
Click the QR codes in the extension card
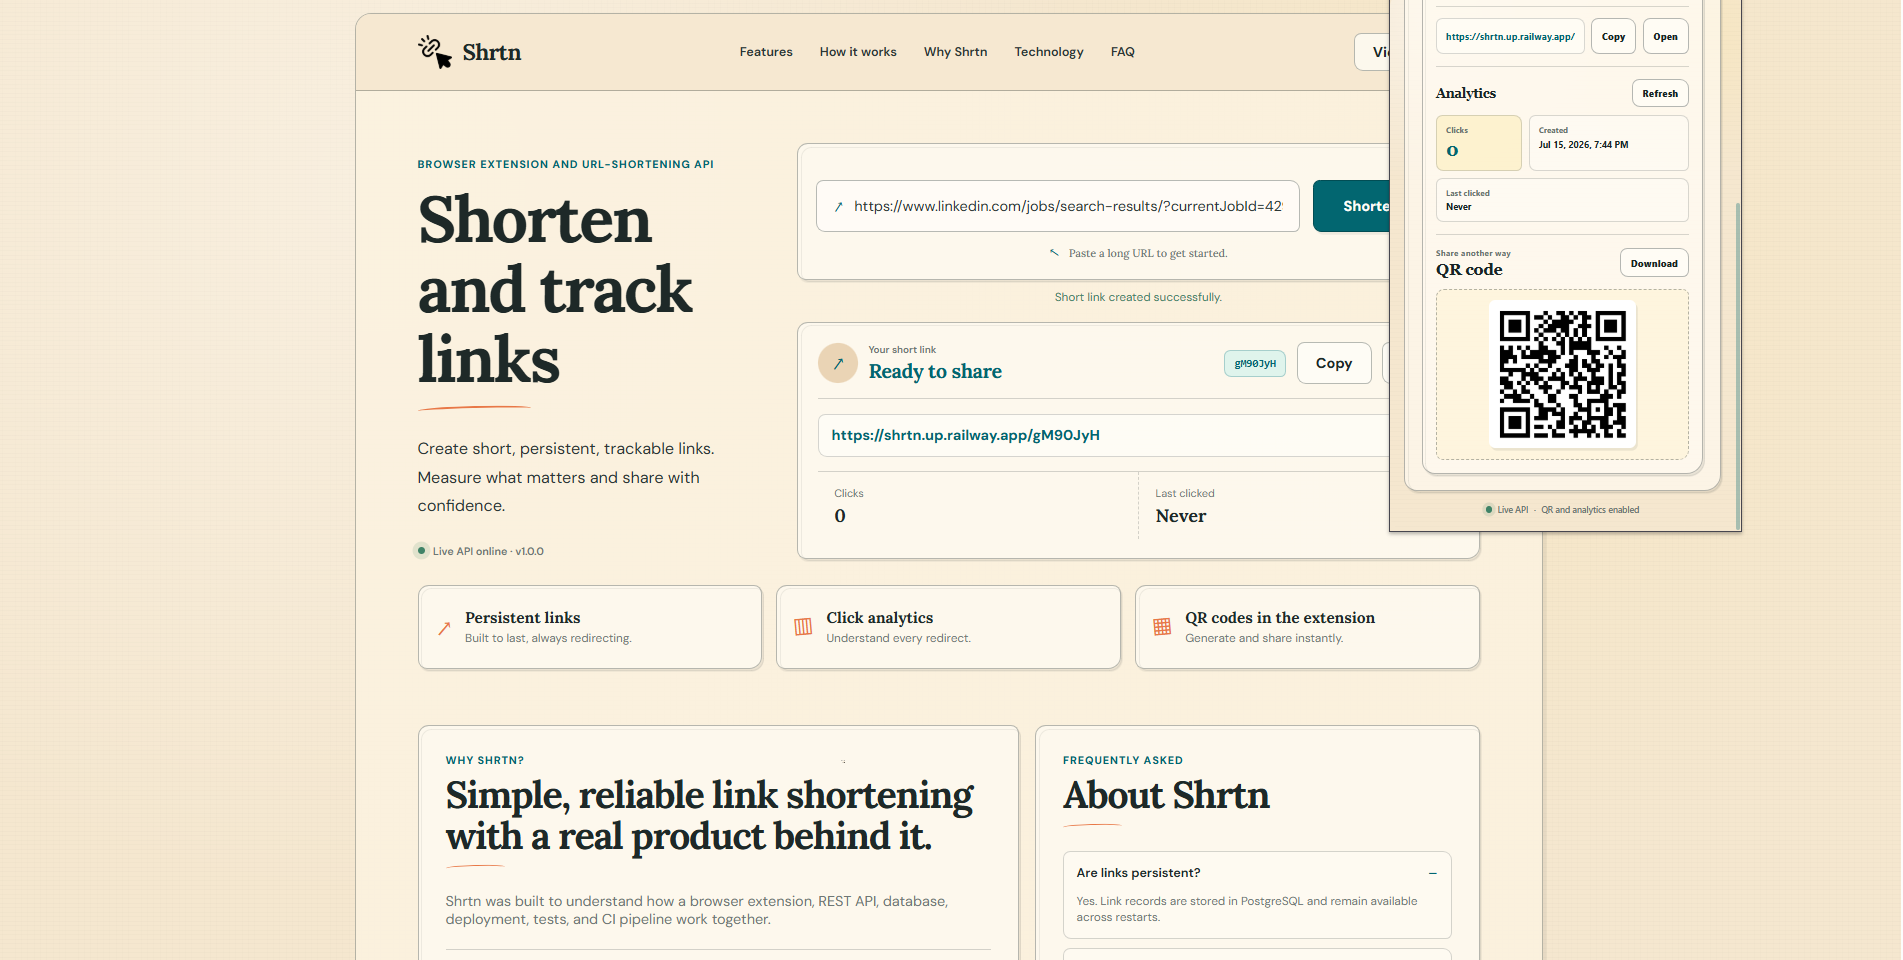click(1307, 627)
